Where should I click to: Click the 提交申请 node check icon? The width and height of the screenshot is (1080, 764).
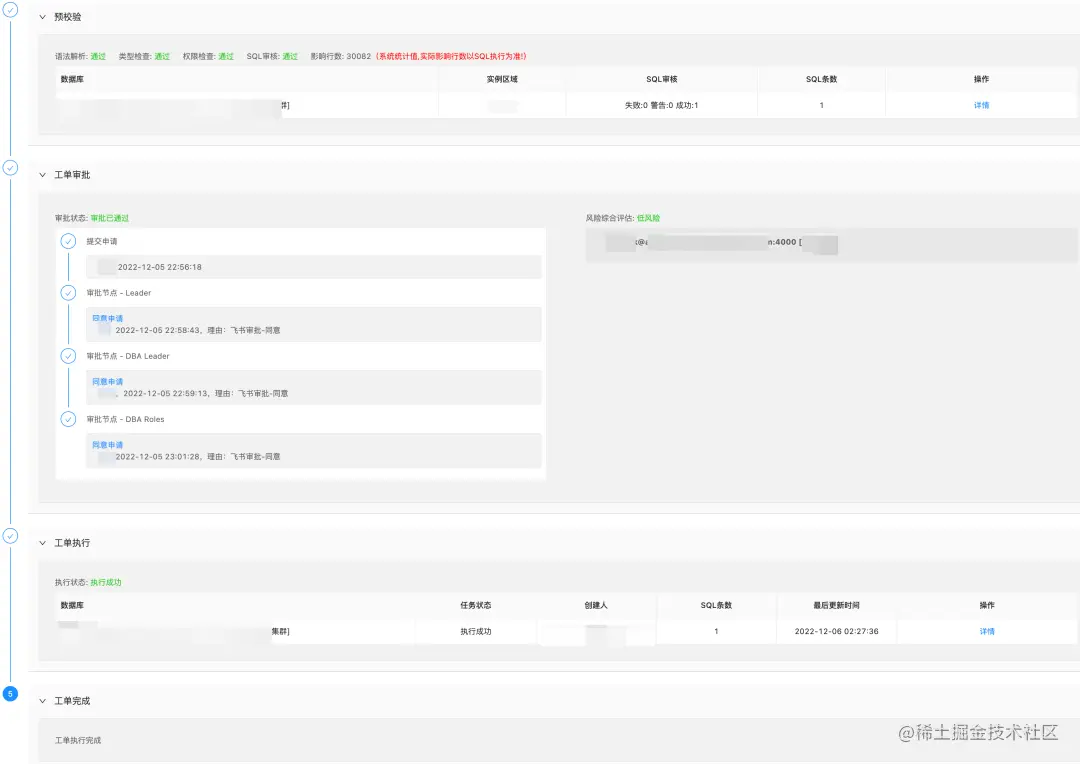pyautogui.click(x=68, y=241)
